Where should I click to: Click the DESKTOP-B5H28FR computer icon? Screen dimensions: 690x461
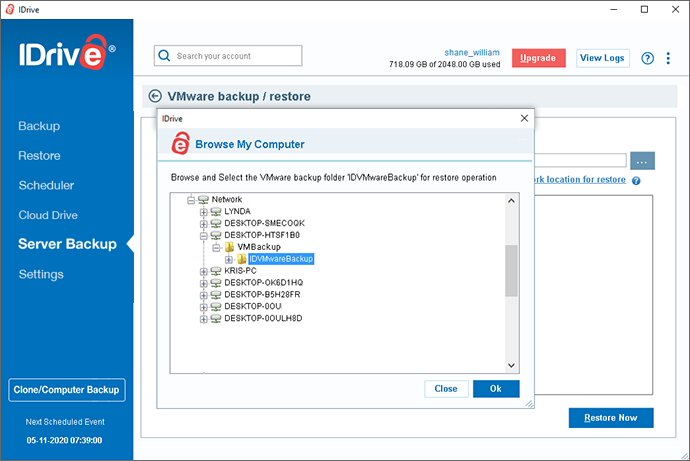coord(216,295)
